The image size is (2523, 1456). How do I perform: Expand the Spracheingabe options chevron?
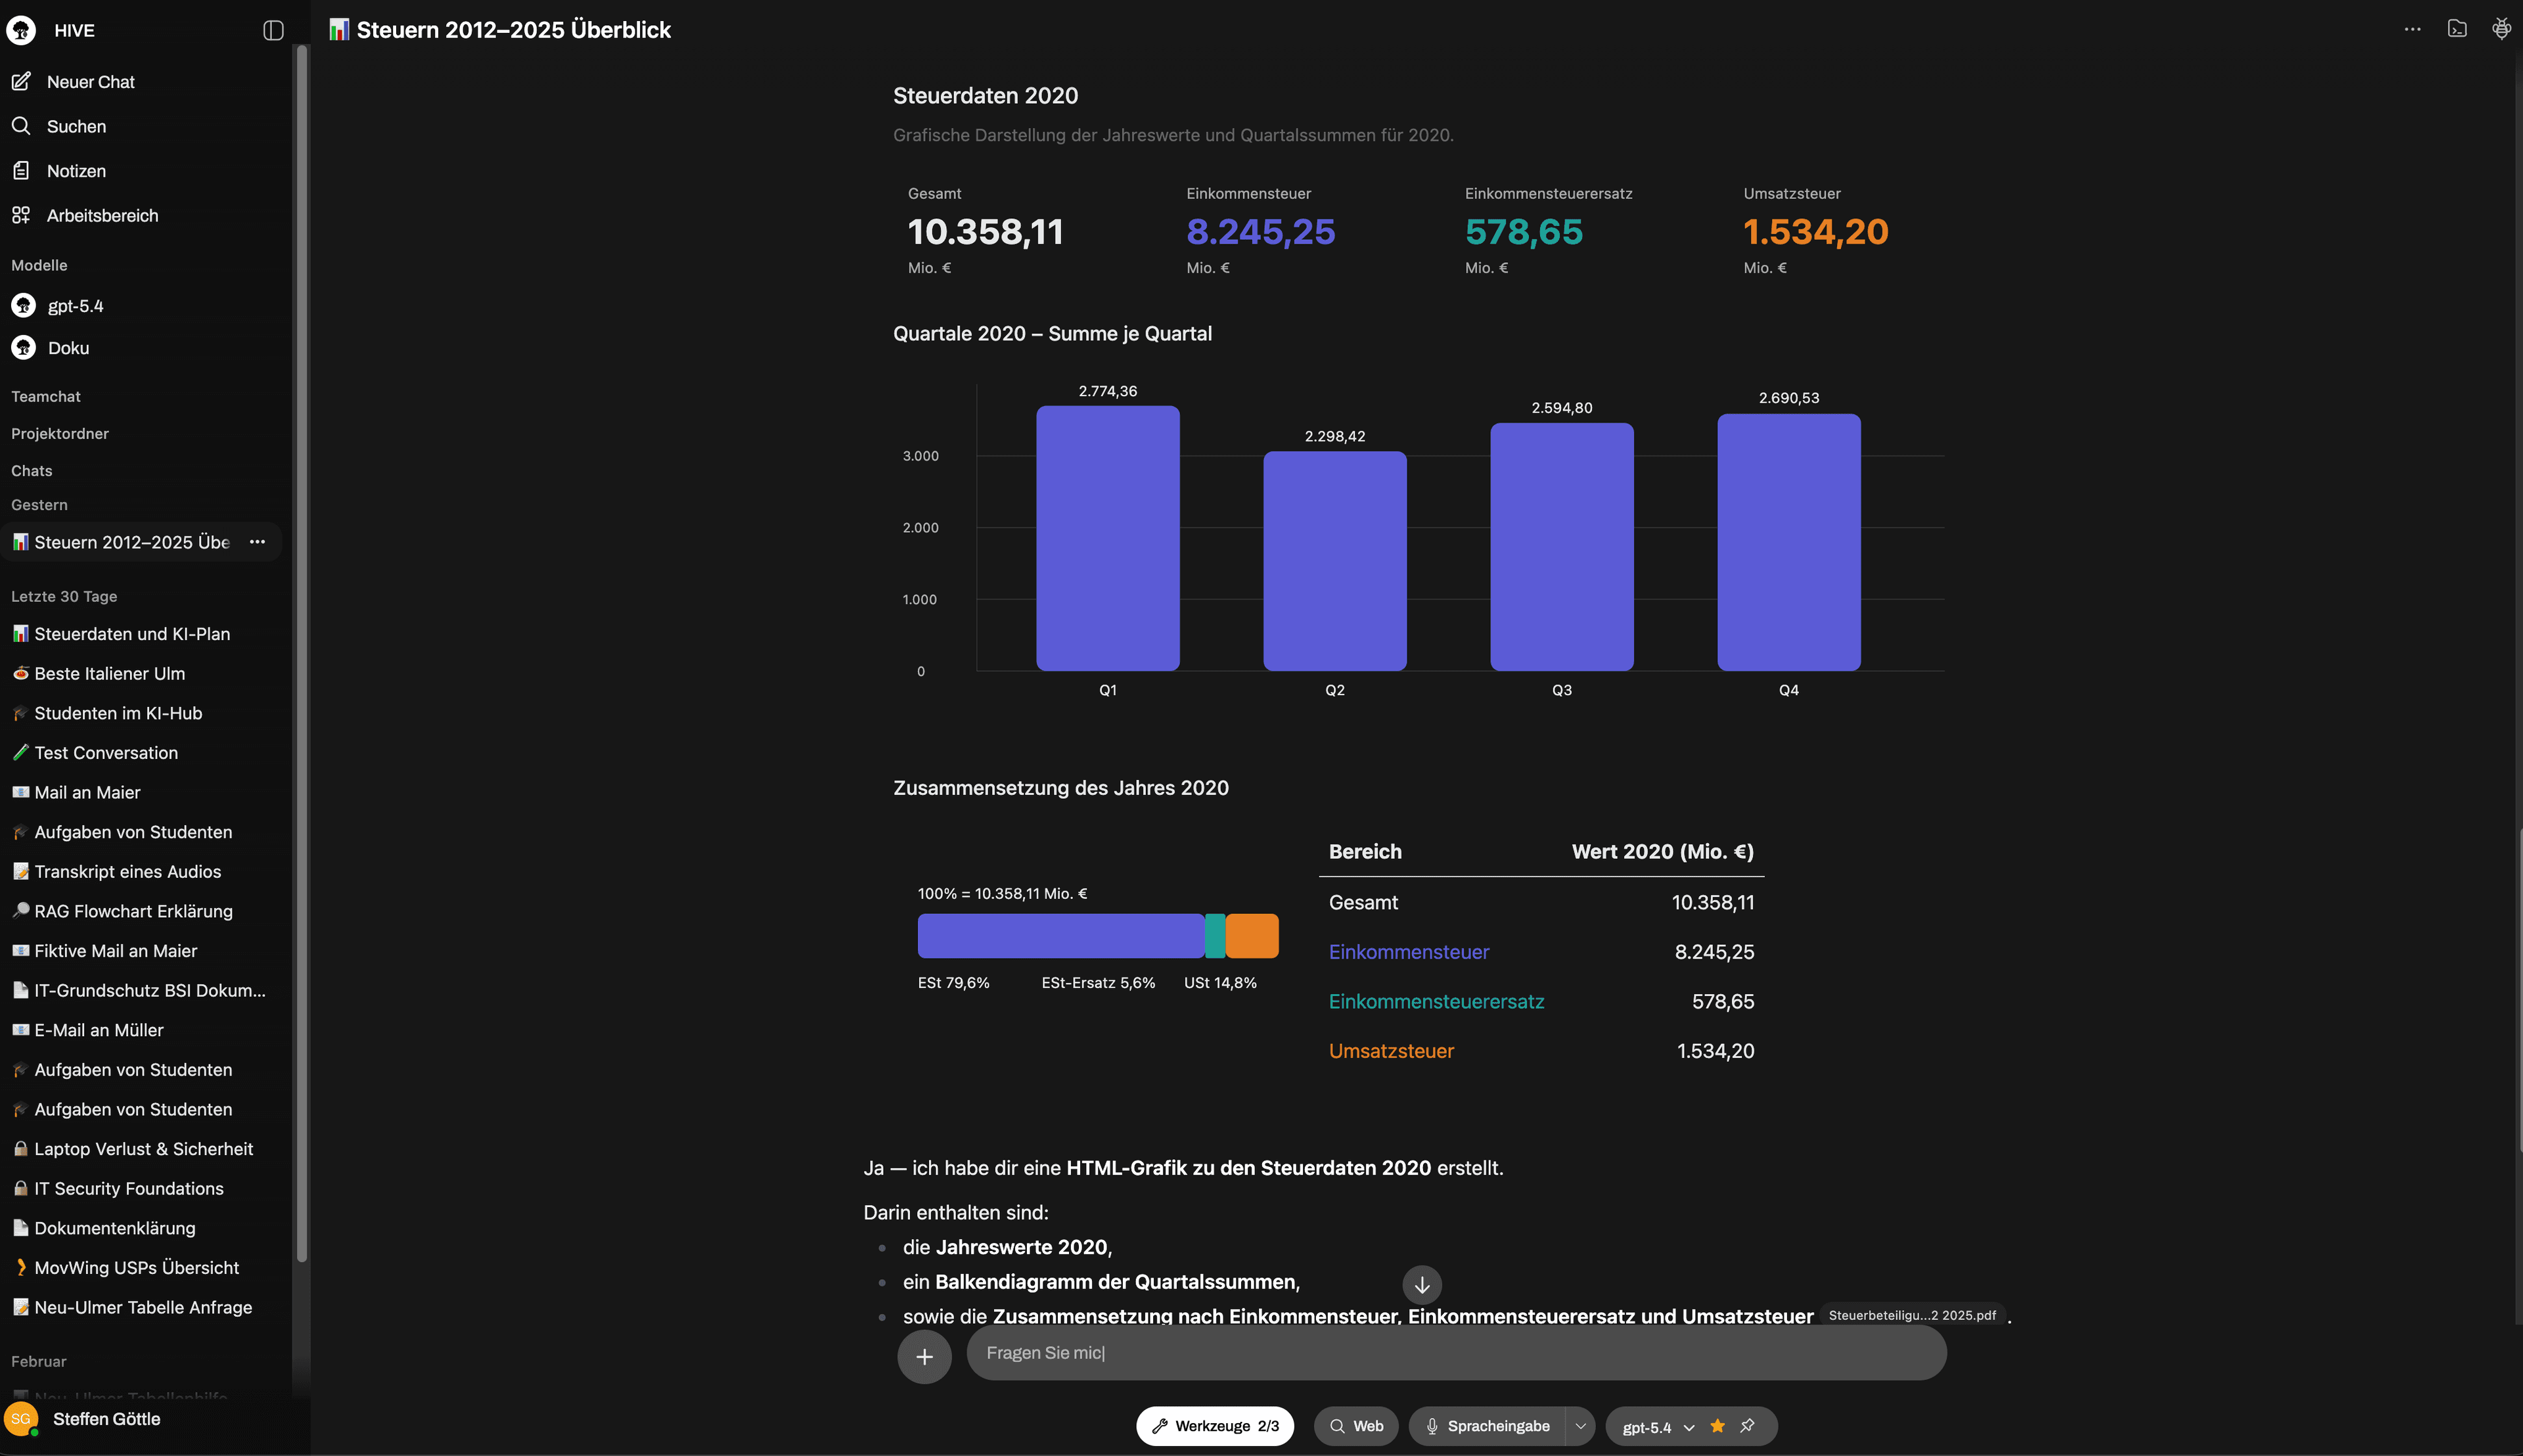1580,1426
